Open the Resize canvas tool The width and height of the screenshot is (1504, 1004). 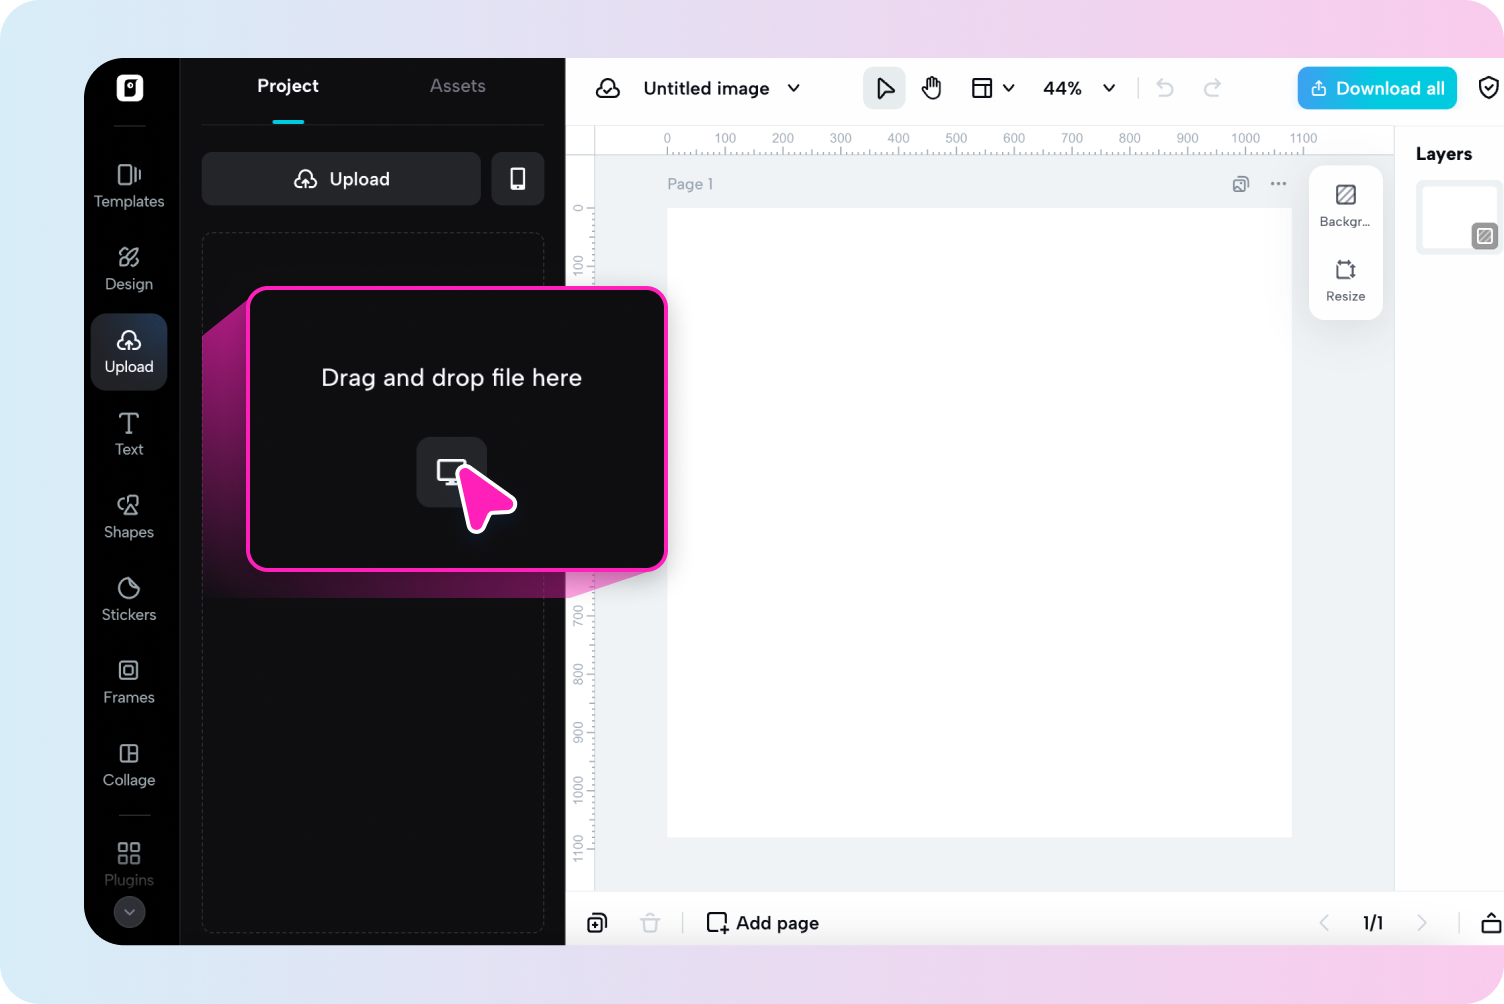[x=1345, y=281]
